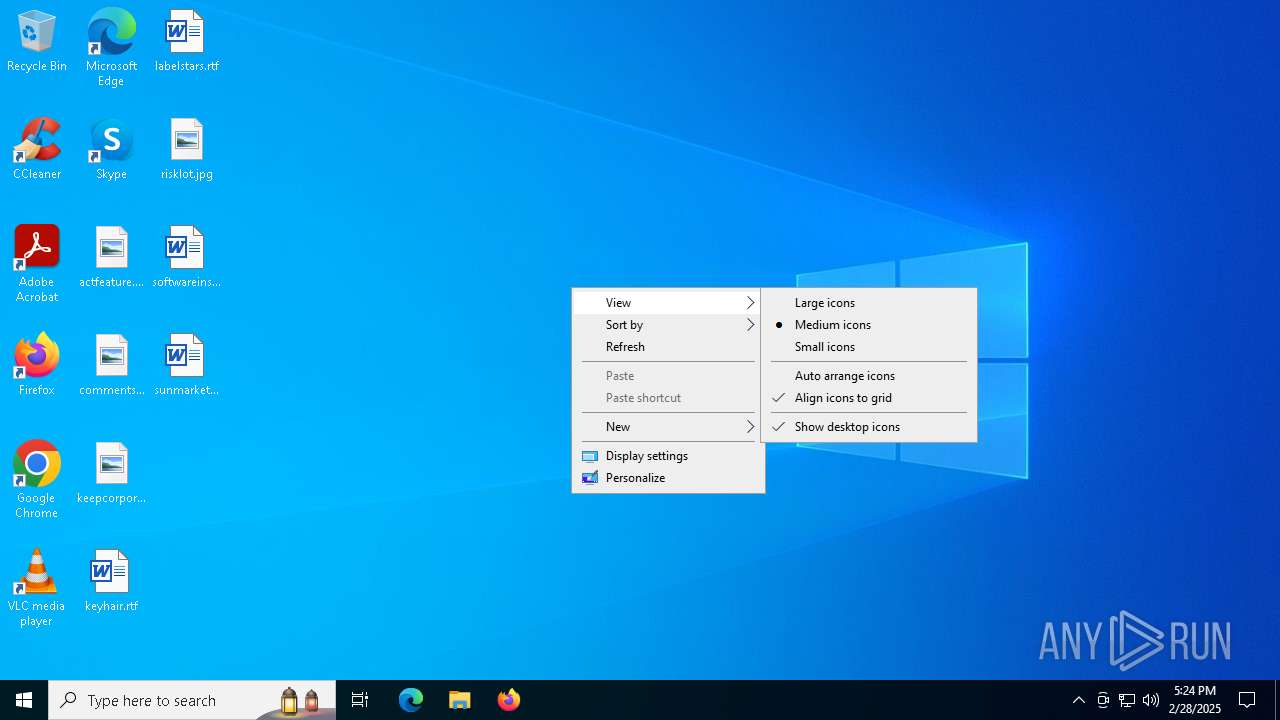Click Refresh in the context menu

[668, 347]
